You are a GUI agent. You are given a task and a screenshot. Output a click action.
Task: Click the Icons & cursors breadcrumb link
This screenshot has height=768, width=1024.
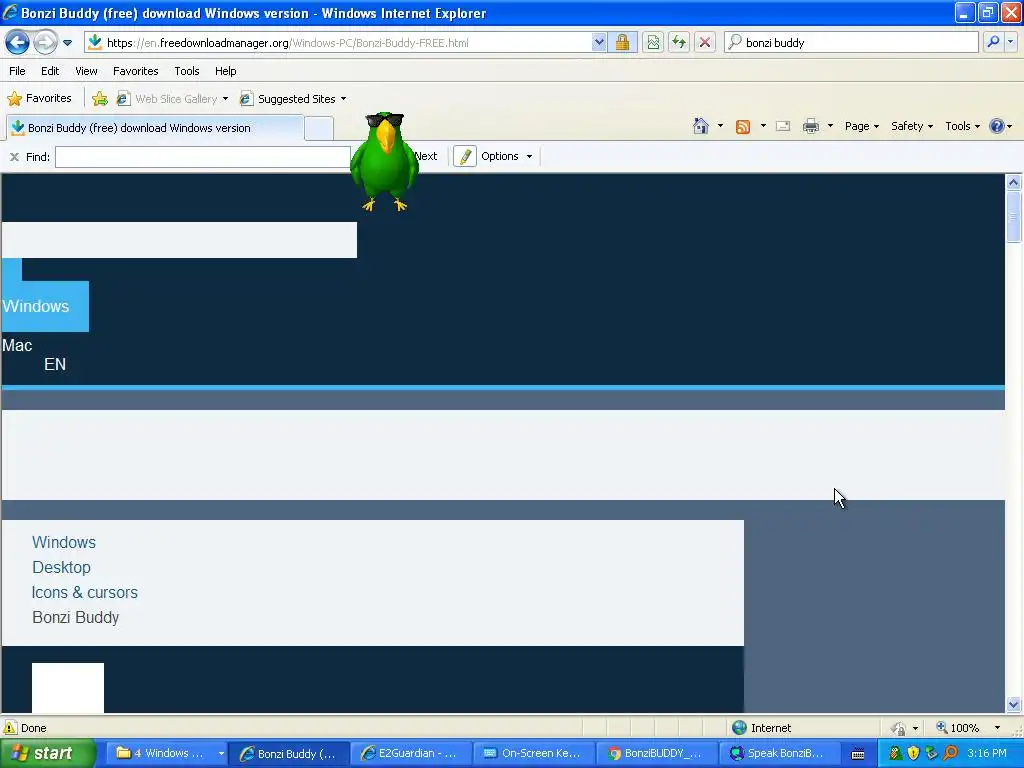(x=85, y=592)
